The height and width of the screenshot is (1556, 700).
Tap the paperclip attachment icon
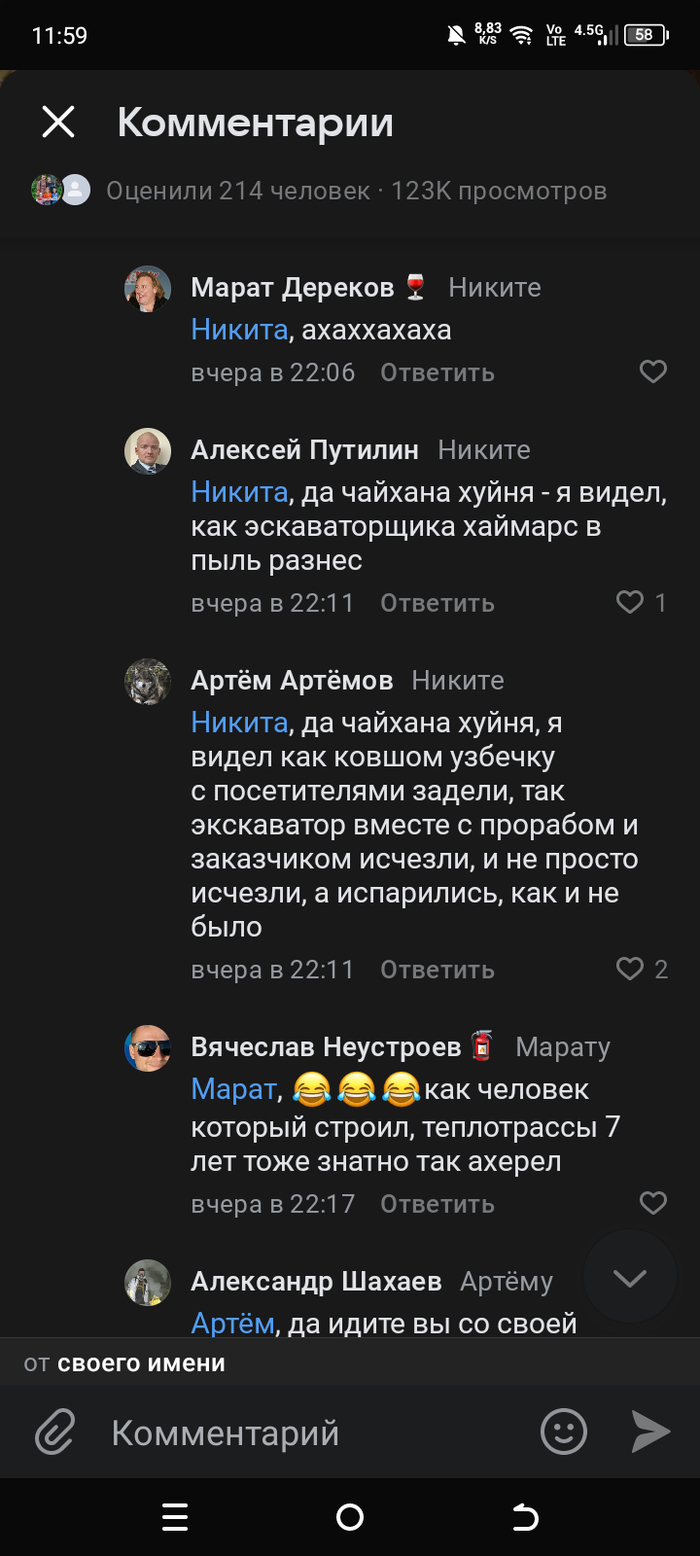pos(56,1432)
